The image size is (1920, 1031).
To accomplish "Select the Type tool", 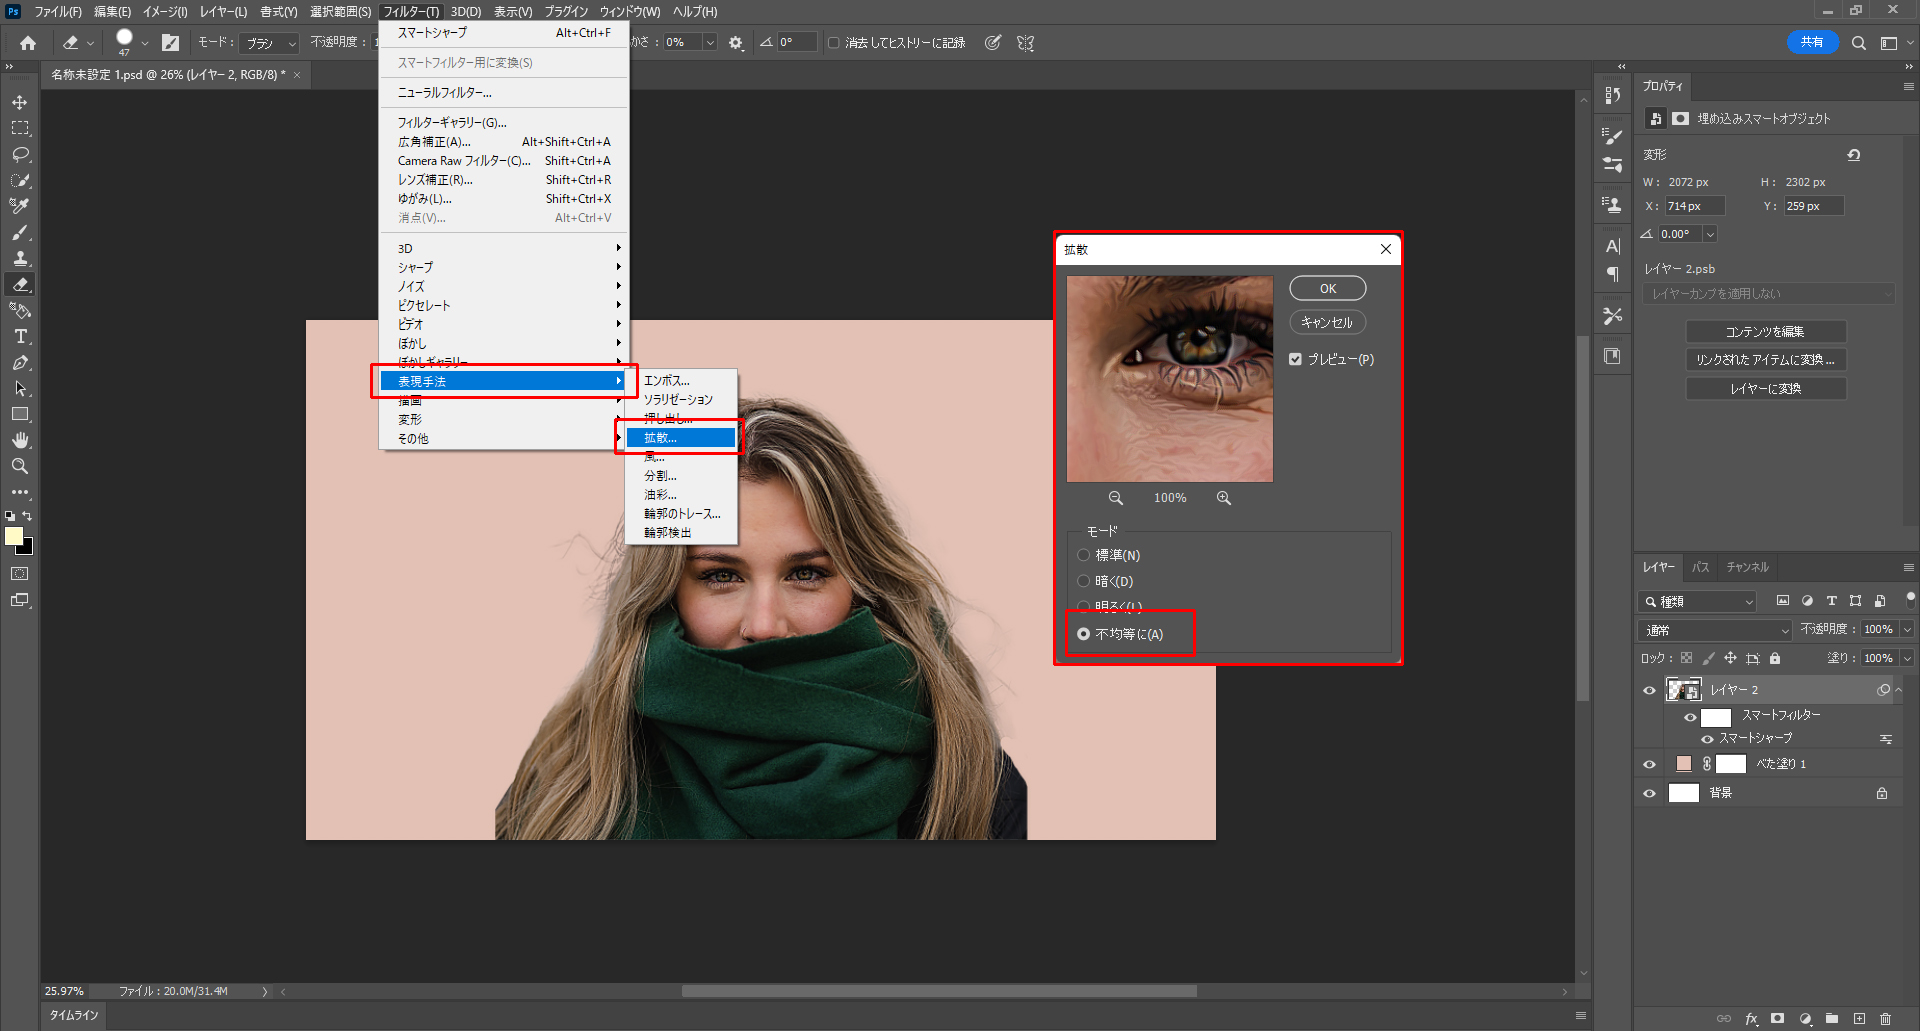I will 20,337.
